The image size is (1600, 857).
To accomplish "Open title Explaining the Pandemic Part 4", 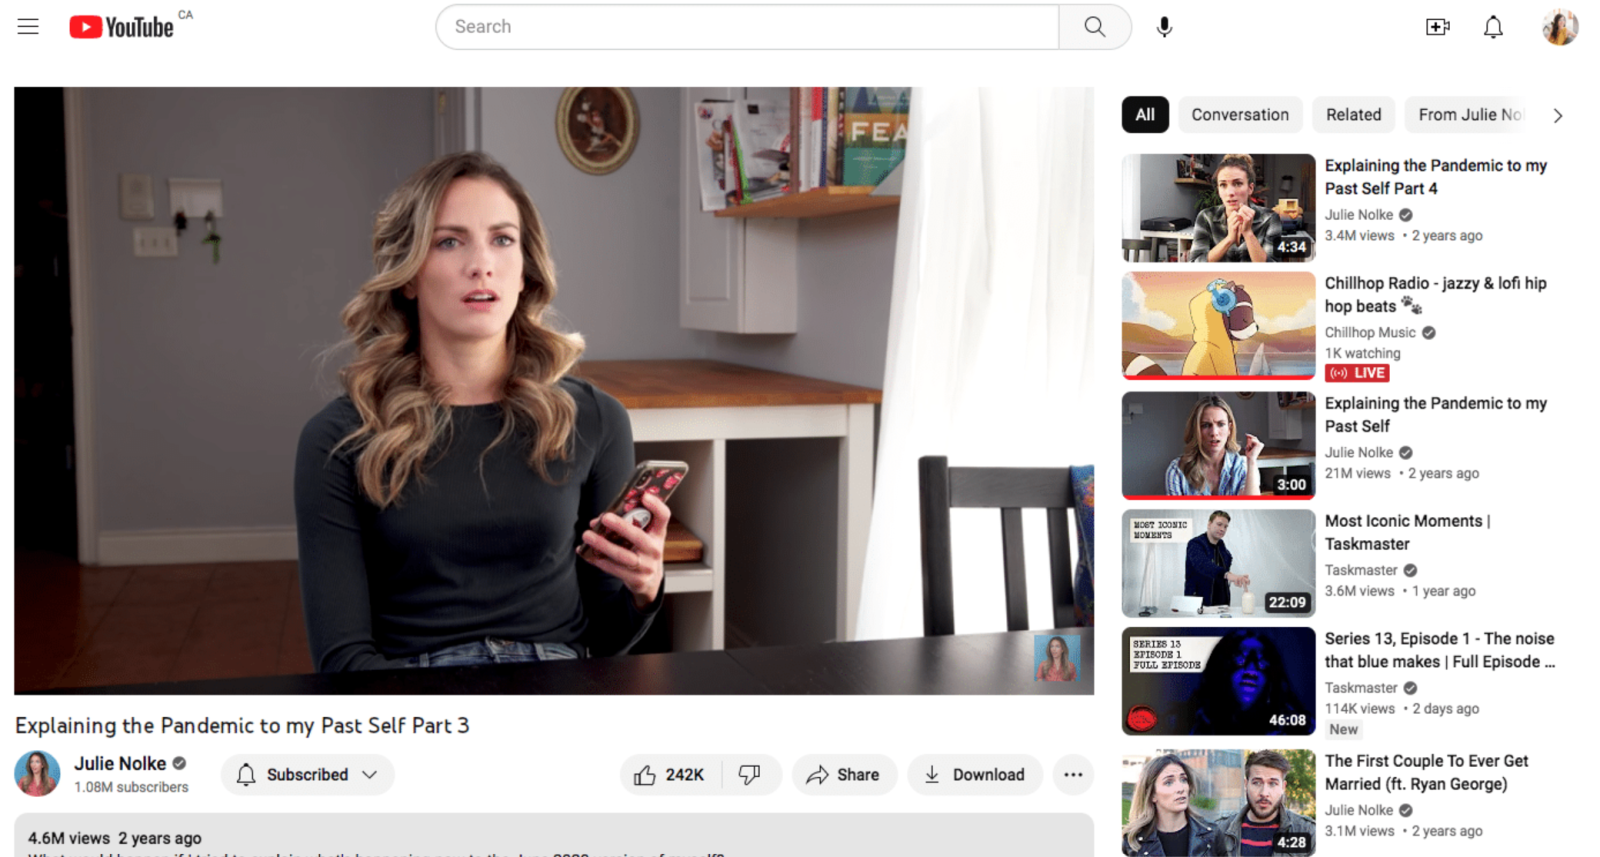I will (1436, 177).
